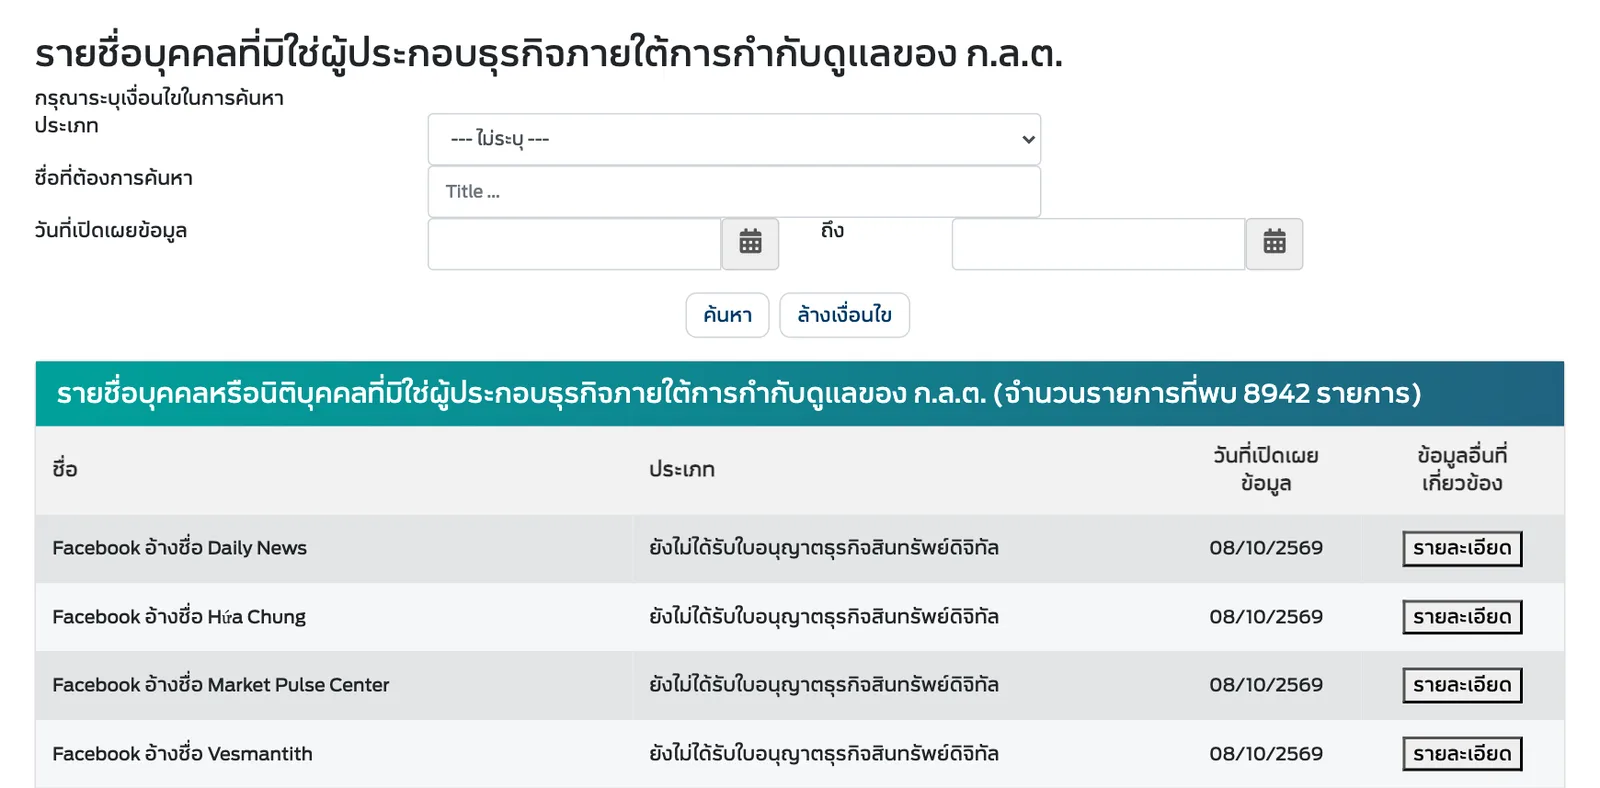The width and height of the screenshot is (1600, 788).
Task: Click the teal results banner with 8942 รายการ
Action: click(800, 394)
